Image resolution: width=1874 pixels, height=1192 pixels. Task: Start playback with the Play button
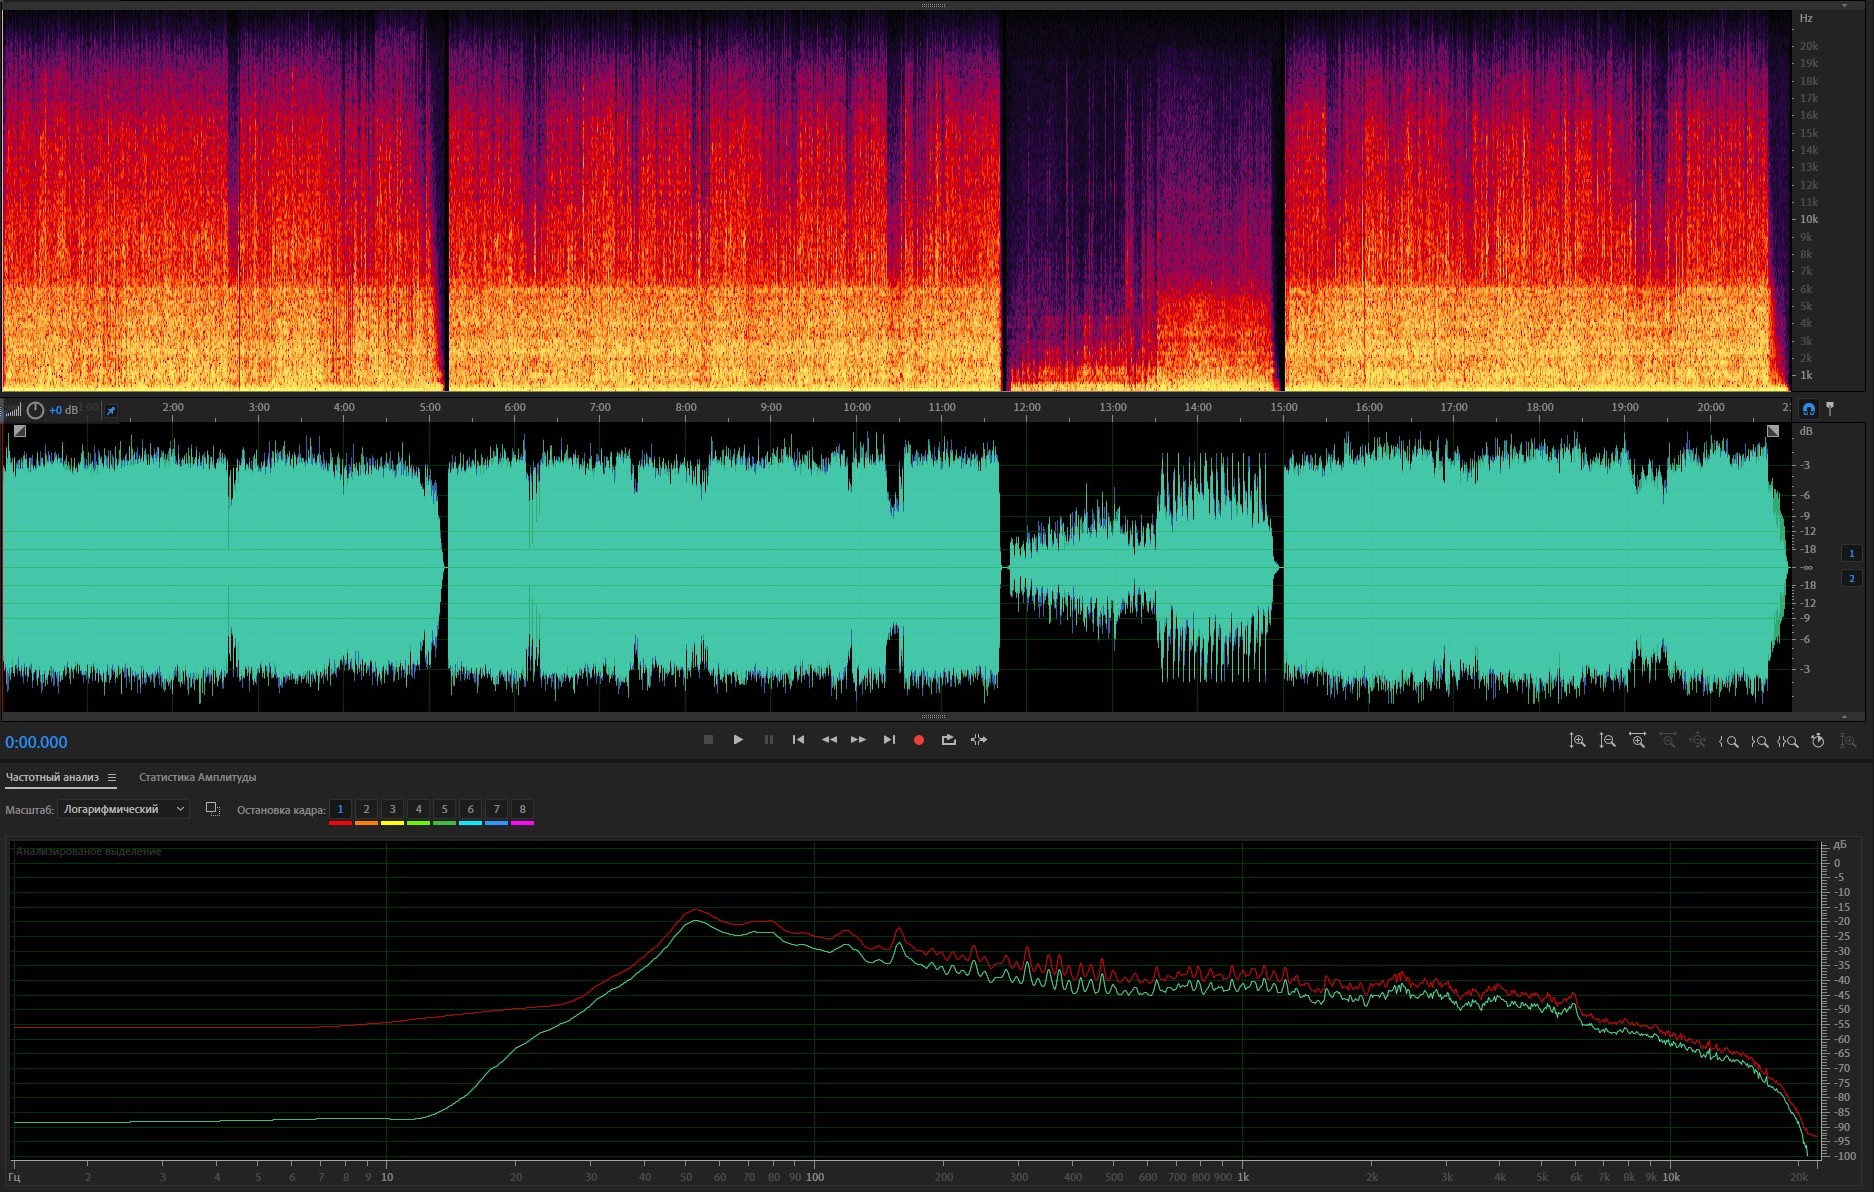coord(738,740)
